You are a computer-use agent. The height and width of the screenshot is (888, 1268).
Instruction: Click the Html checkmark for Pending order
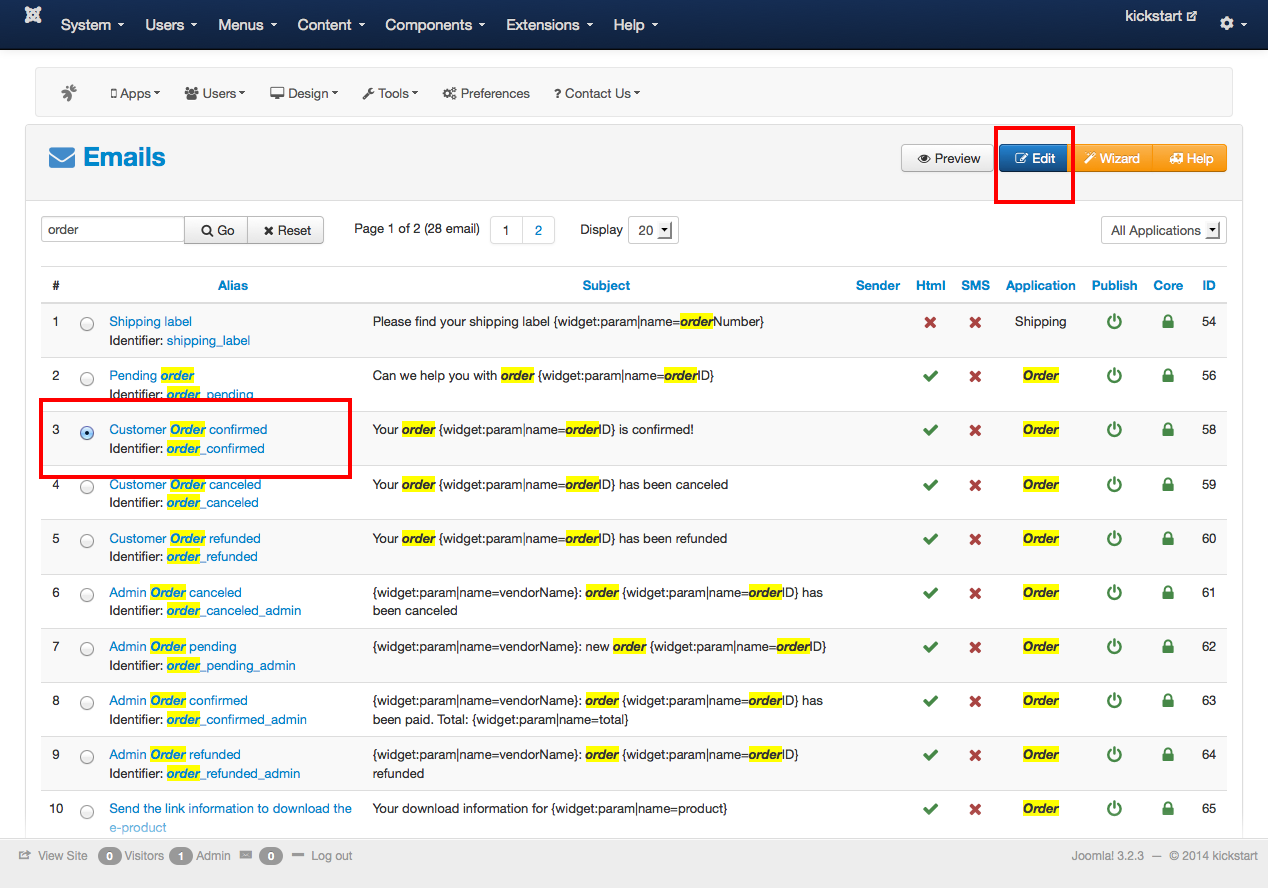point(930,376)
